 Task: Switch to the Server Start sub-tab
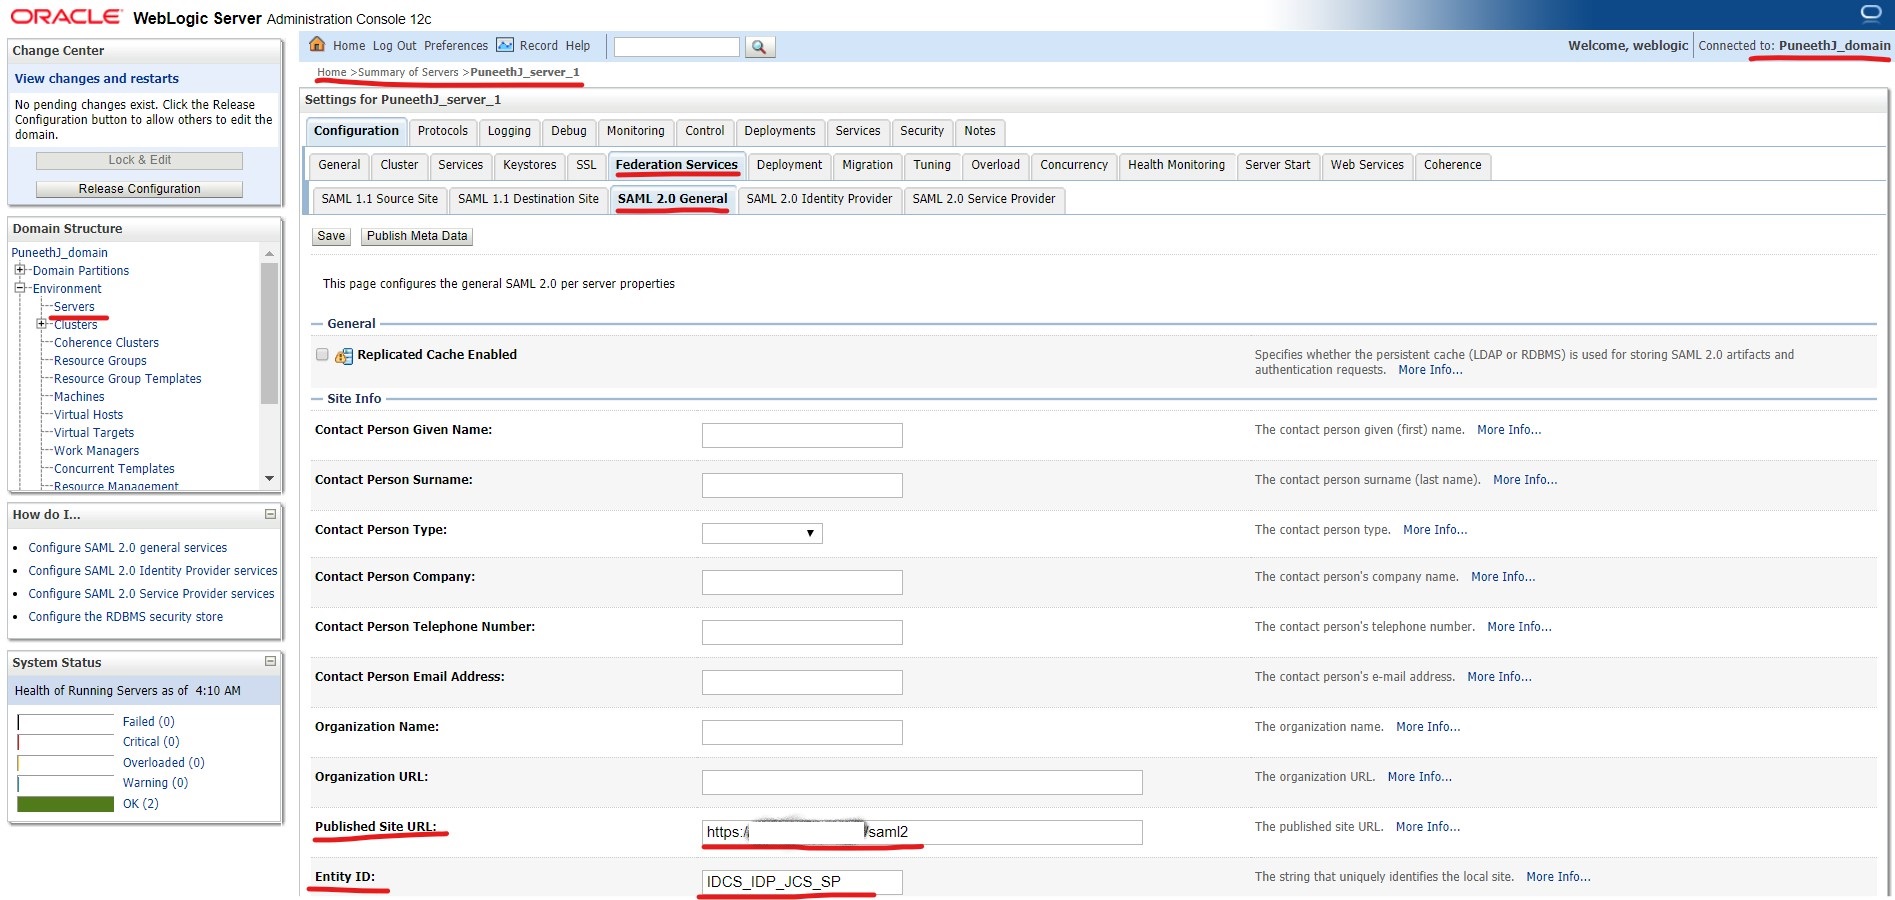coord(1277,165)
